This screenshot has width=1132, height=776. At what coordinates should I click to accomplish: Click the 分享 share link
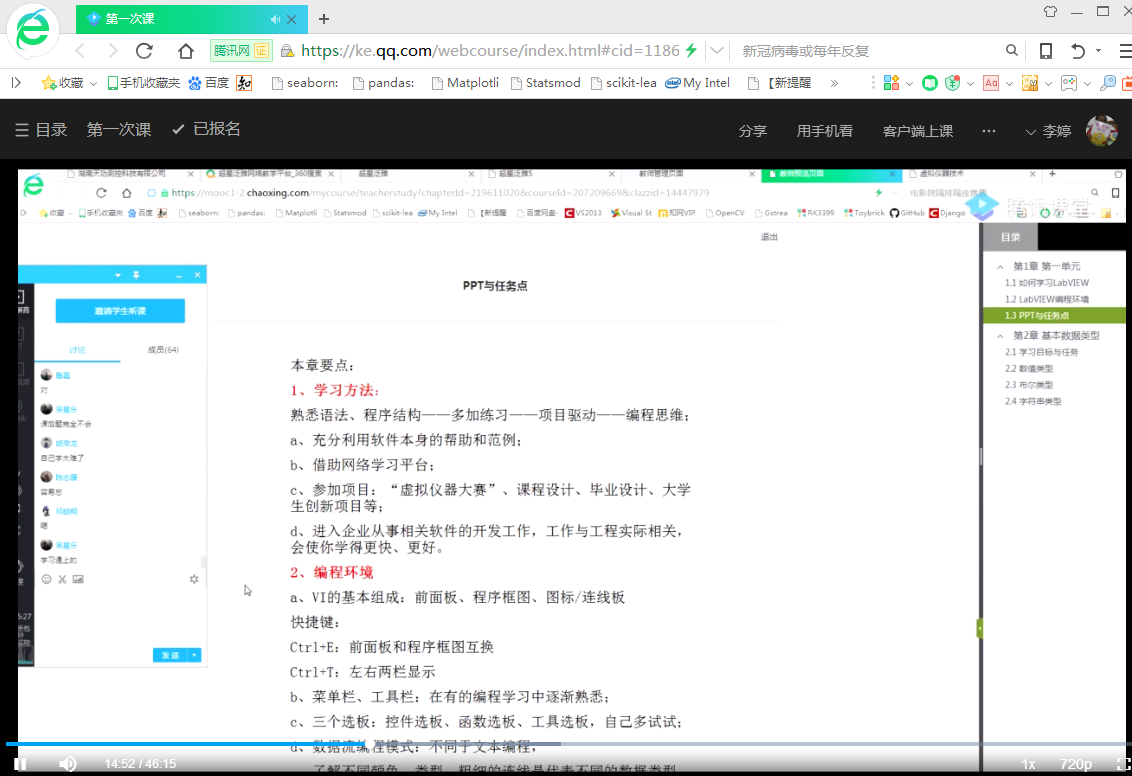click(753, 131)
